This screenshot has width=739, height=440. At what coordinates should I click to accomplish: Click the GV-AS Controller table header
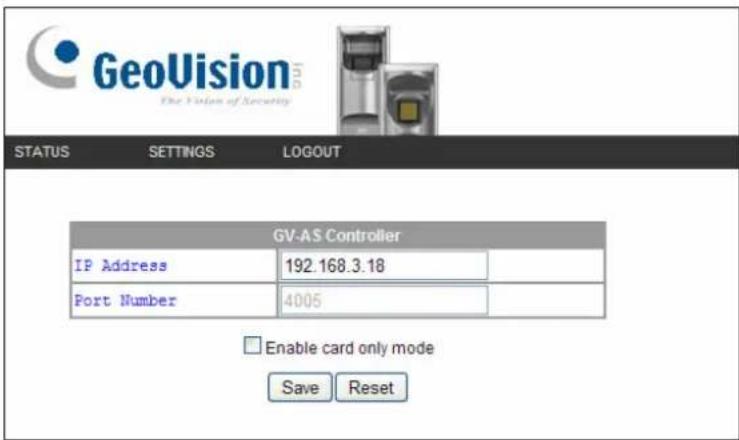[337, 235]
